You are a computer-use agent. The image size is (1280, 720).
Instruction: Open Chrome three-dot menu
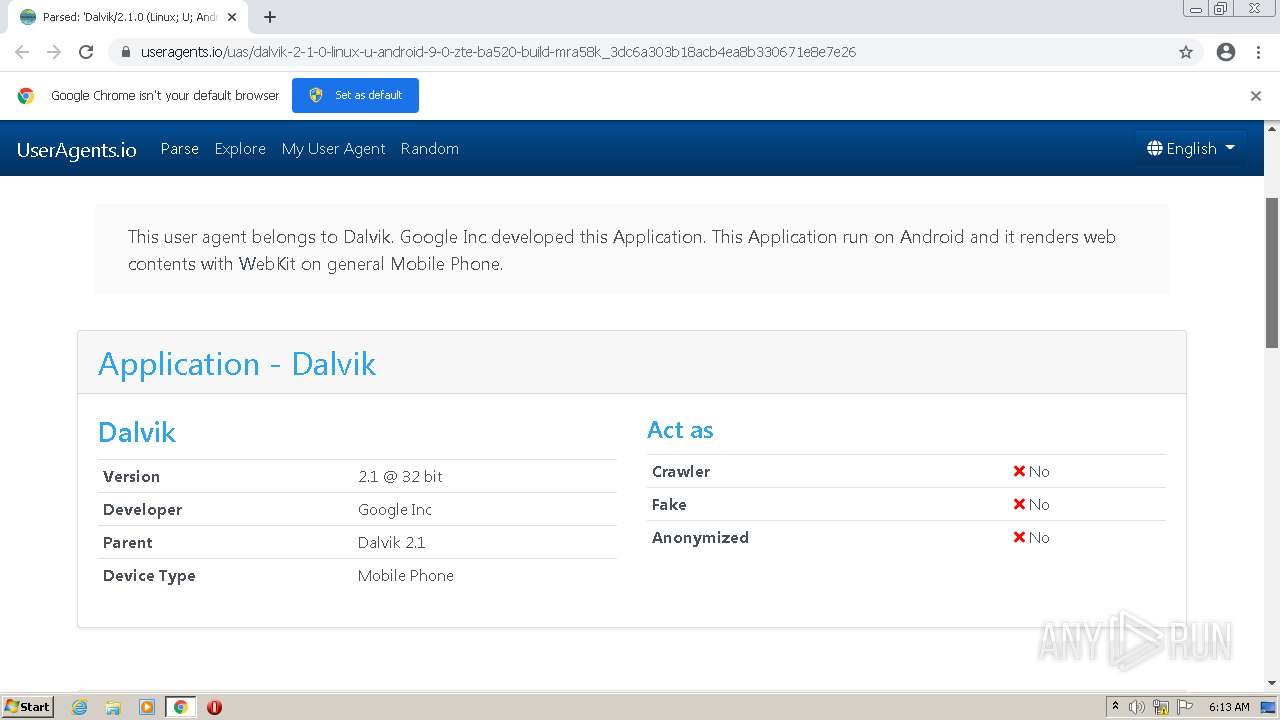tap(1258, 52)
